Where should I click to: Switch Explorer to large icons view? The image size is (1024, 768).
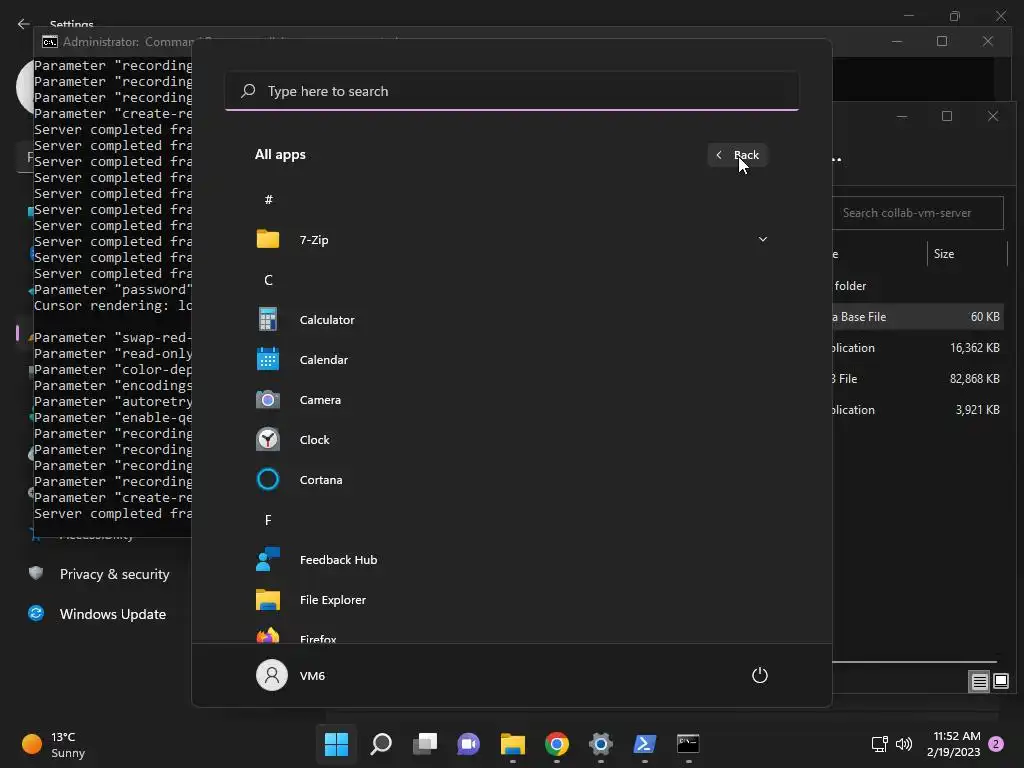pyautogui.click(x=1000, y=682)
